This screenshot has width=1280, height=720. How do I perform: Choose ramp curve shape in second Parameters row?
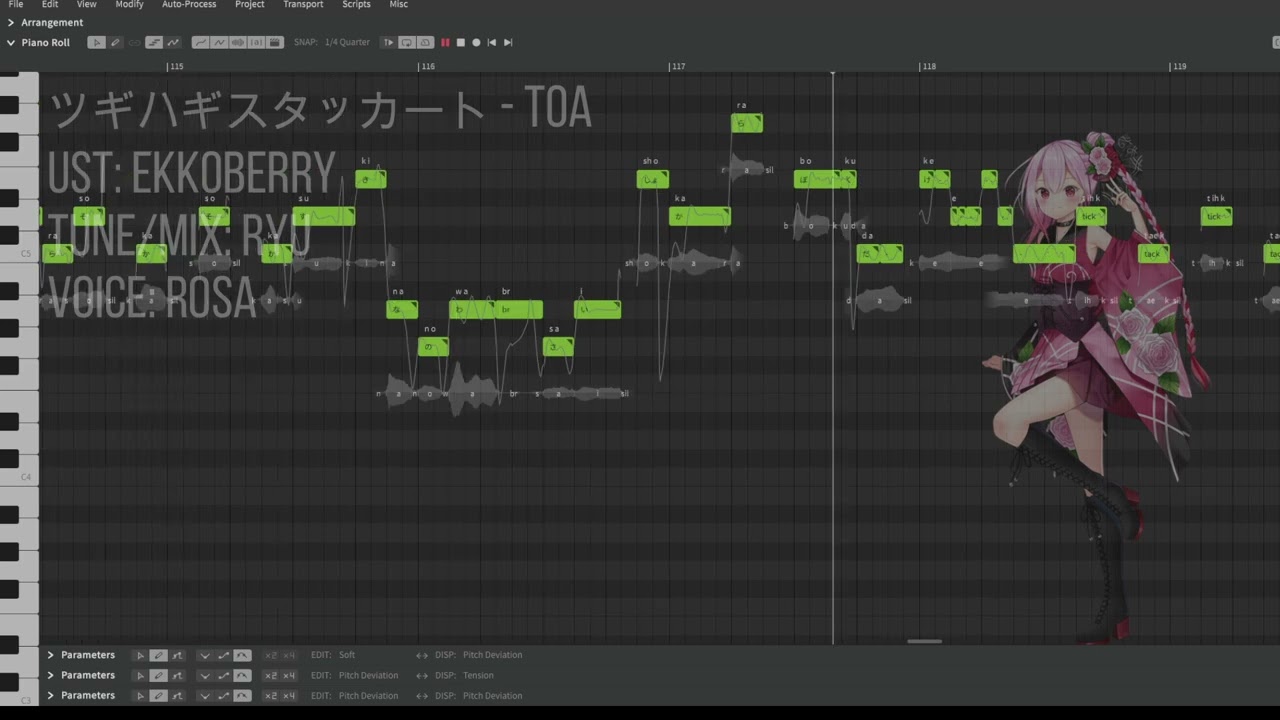point(223,675)
